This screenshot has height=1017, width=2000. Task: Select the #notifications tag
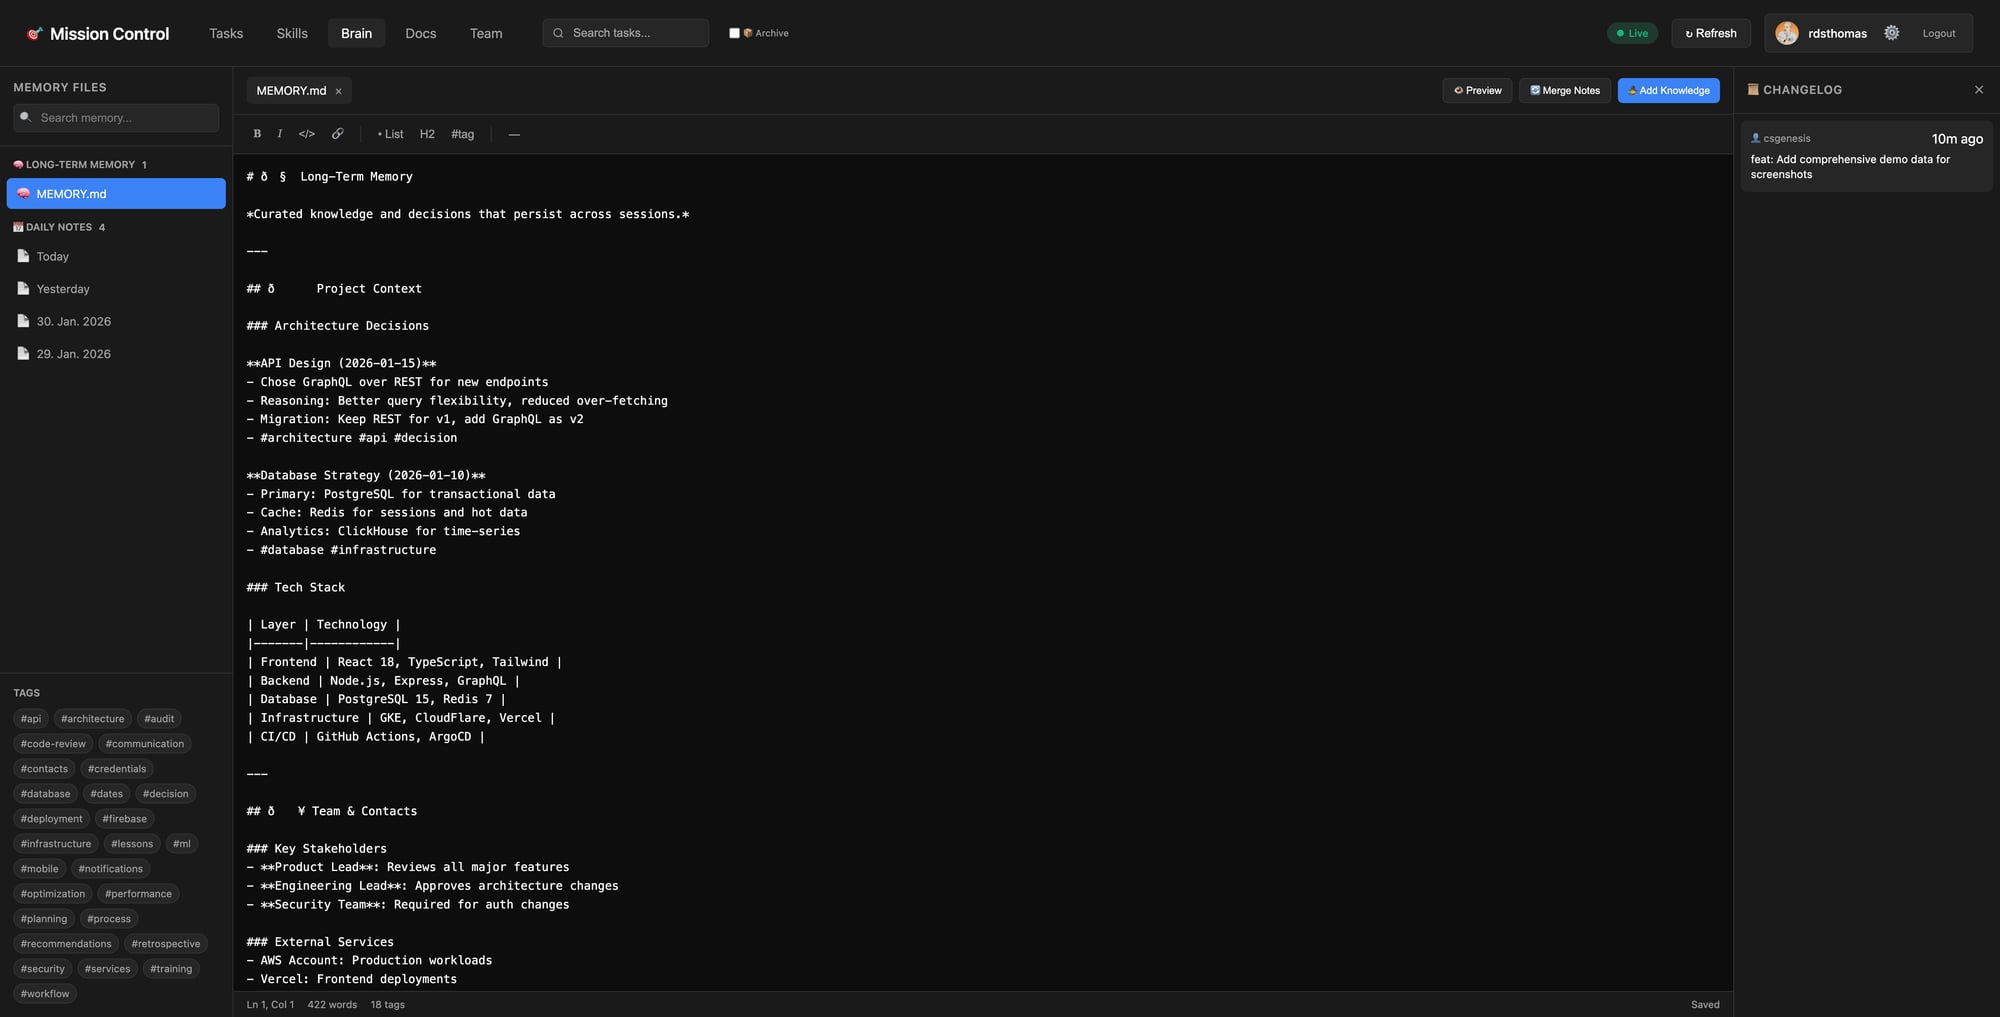click(111, 868)
